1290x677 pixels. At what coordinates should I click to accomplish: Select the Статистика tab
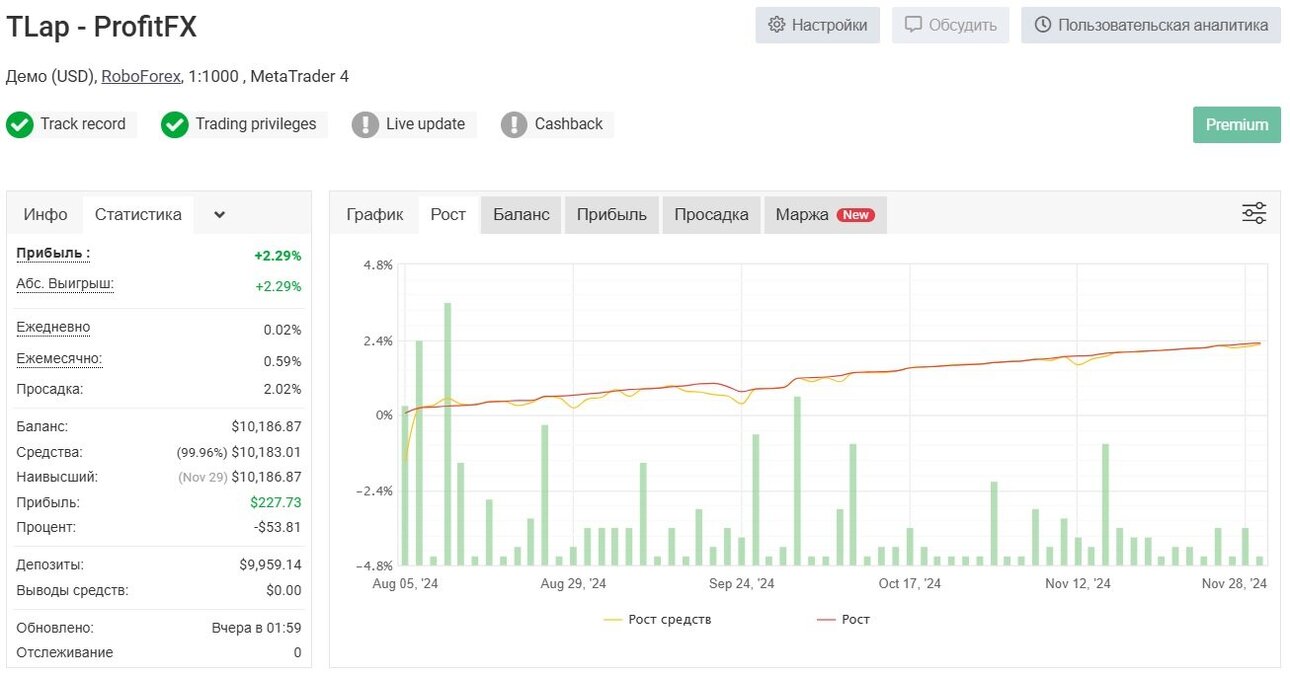[138, 214]
